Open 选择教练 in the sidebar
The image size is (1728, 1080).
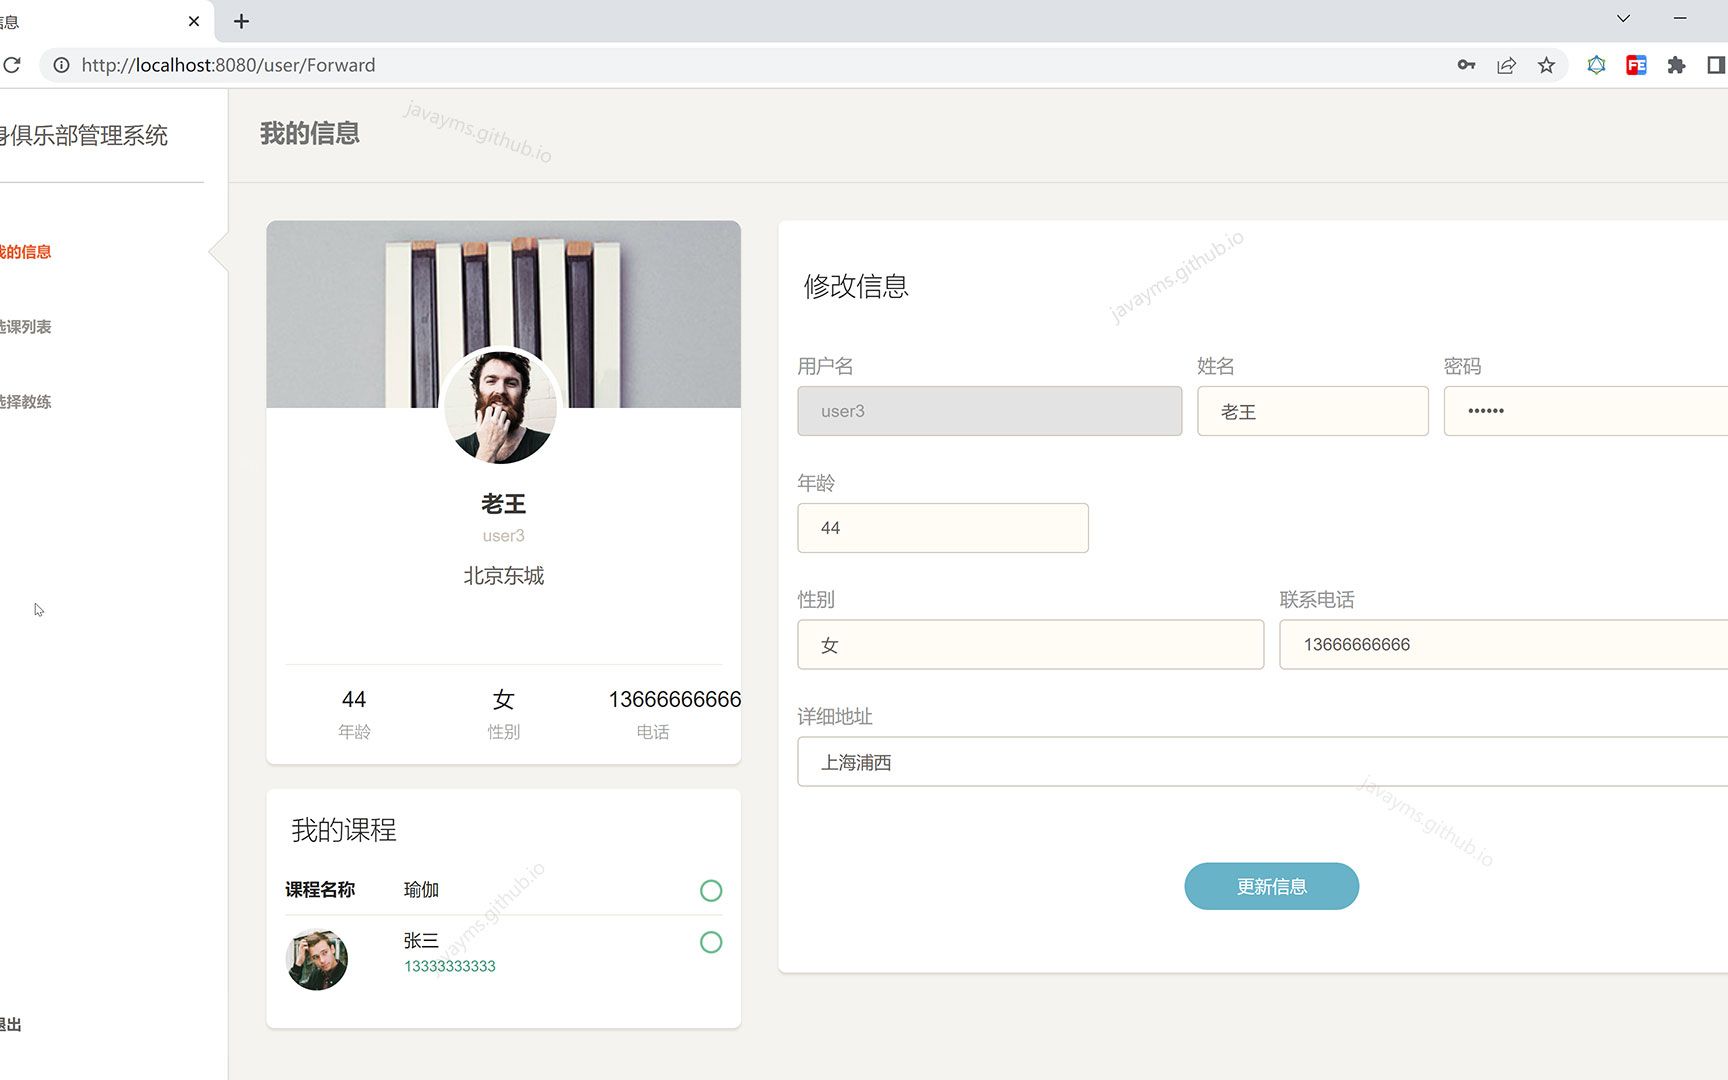coord(26,402)
